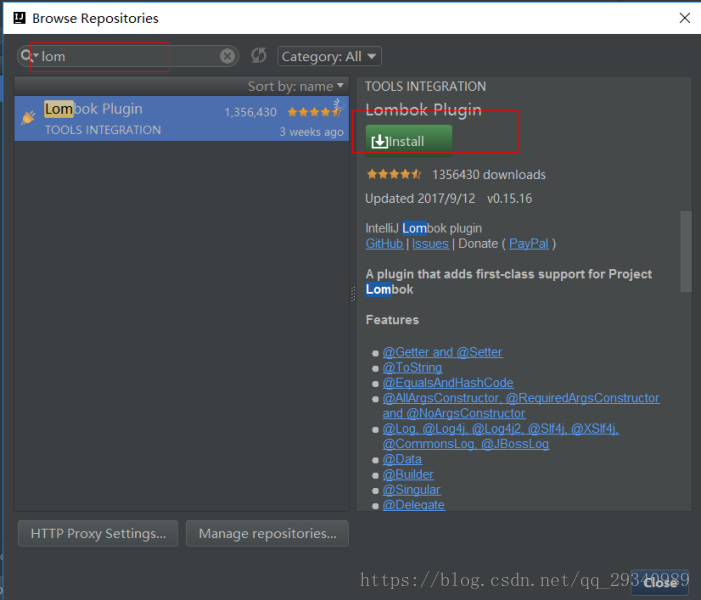701x600 pixels.
Task: Click HTTP Proxy Settings button
Action: coord(98,533)
